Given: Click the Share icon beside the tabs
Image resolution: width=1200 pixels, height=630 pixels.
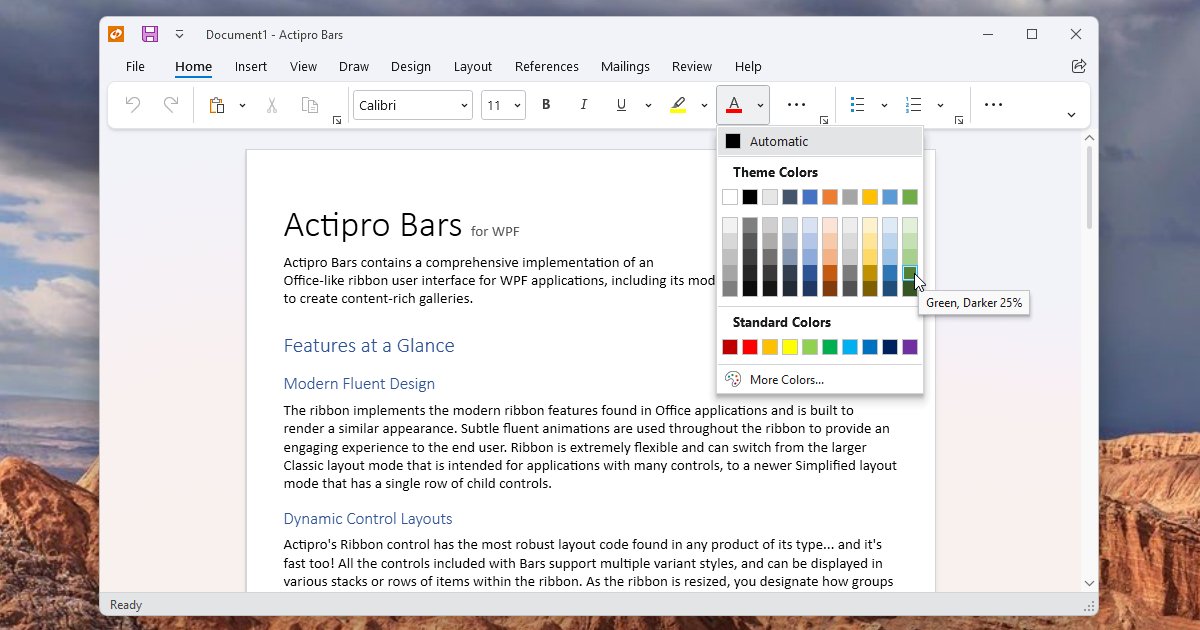Looking at the screenshot, I should point(1078,66).
